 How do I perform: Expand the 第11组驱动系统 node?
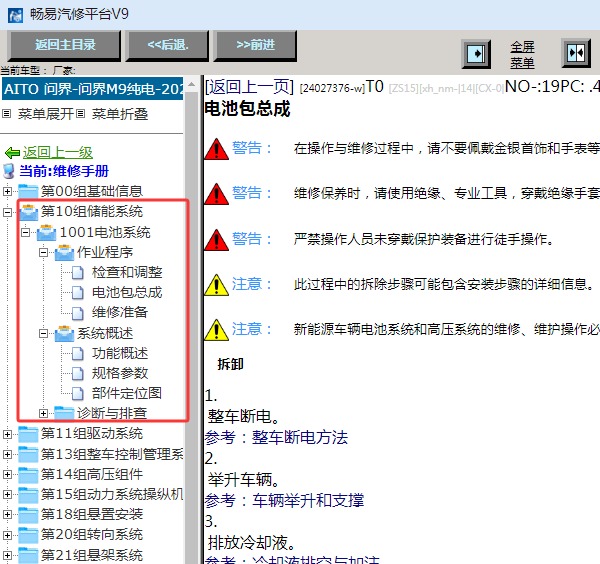point(7,434)
